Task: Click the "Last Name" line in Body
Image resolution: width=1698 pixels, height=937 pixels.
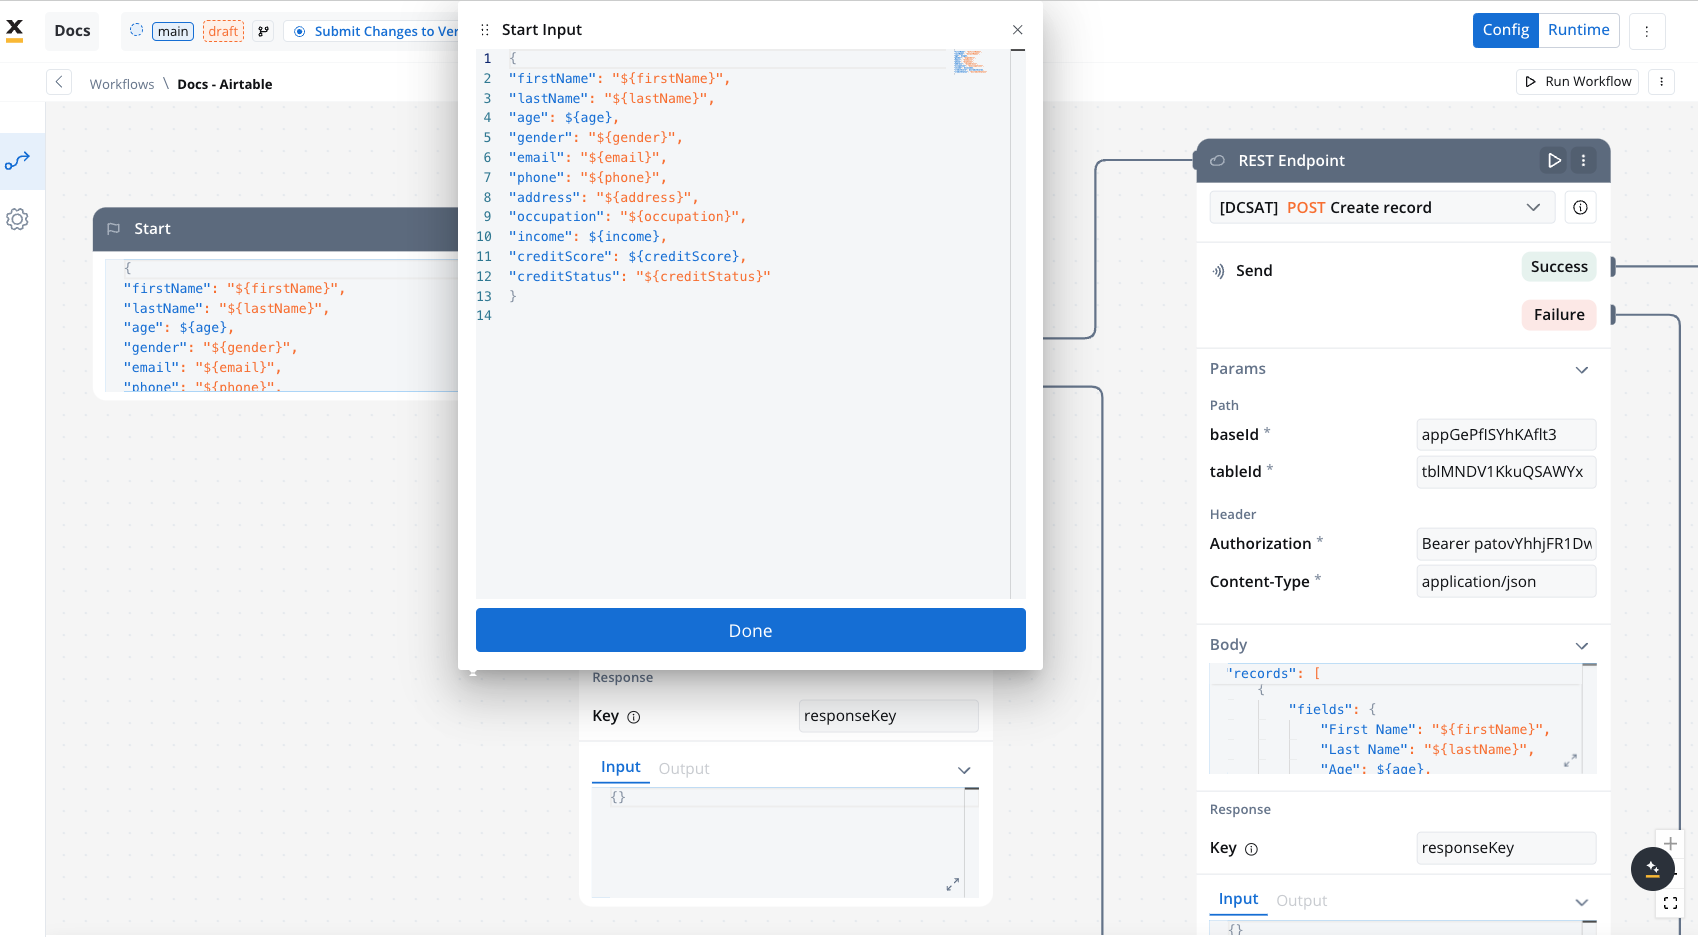Action: pyautogui.click(x=1427, y=750)
